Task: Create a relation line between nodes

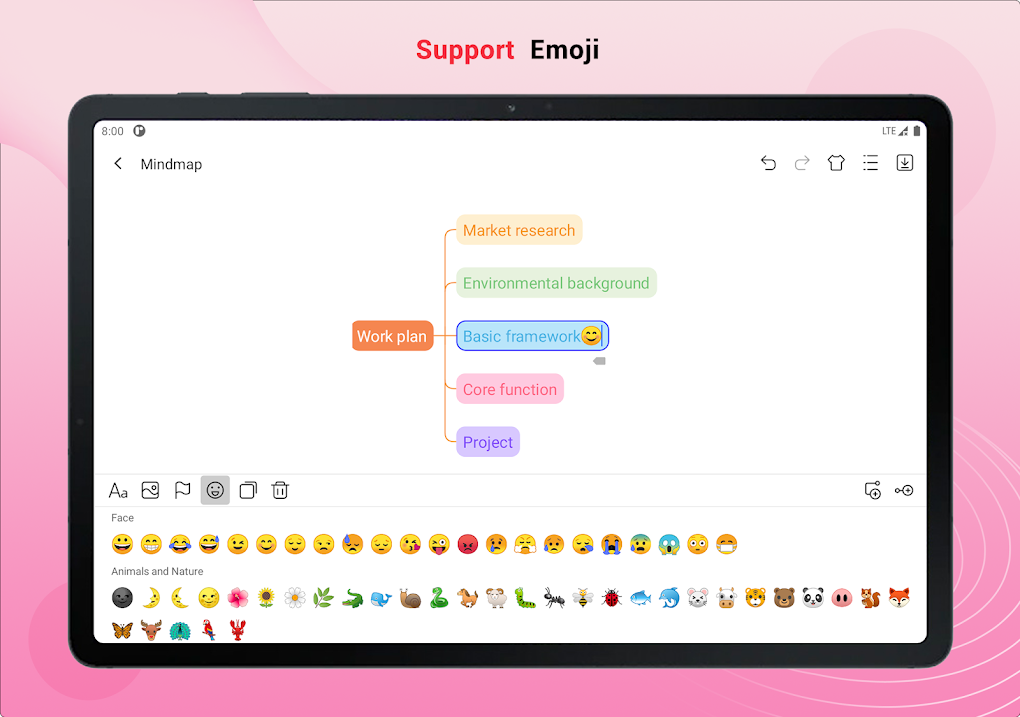Action: point(905,490)
